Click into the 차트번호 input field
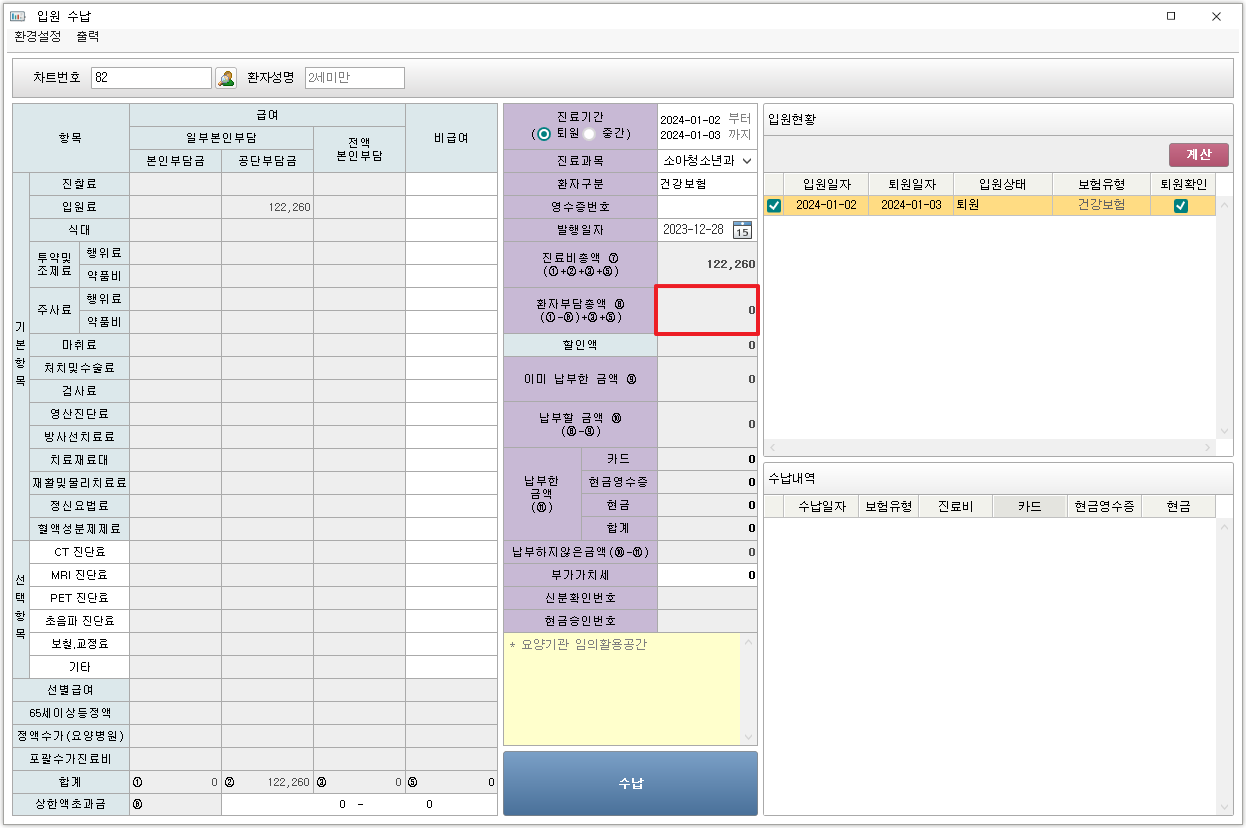 coord(150,78)
